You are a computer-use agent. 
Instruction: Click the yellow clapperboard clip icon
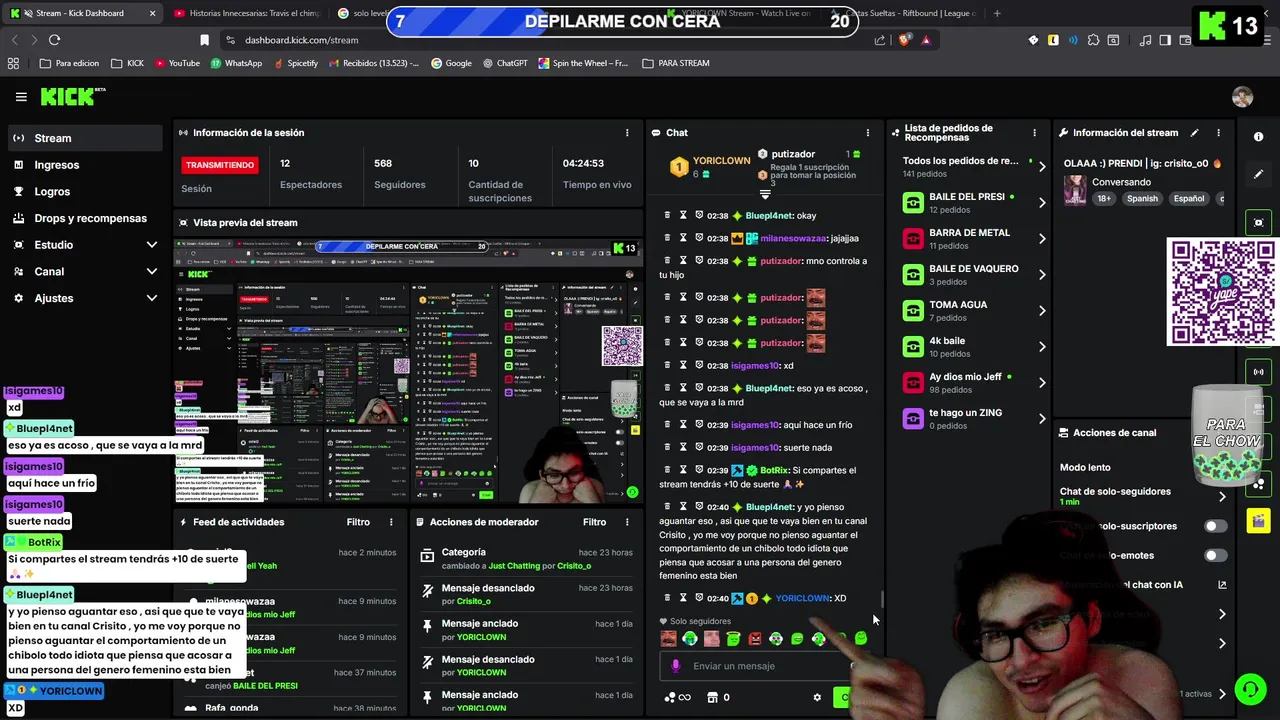1258,520
